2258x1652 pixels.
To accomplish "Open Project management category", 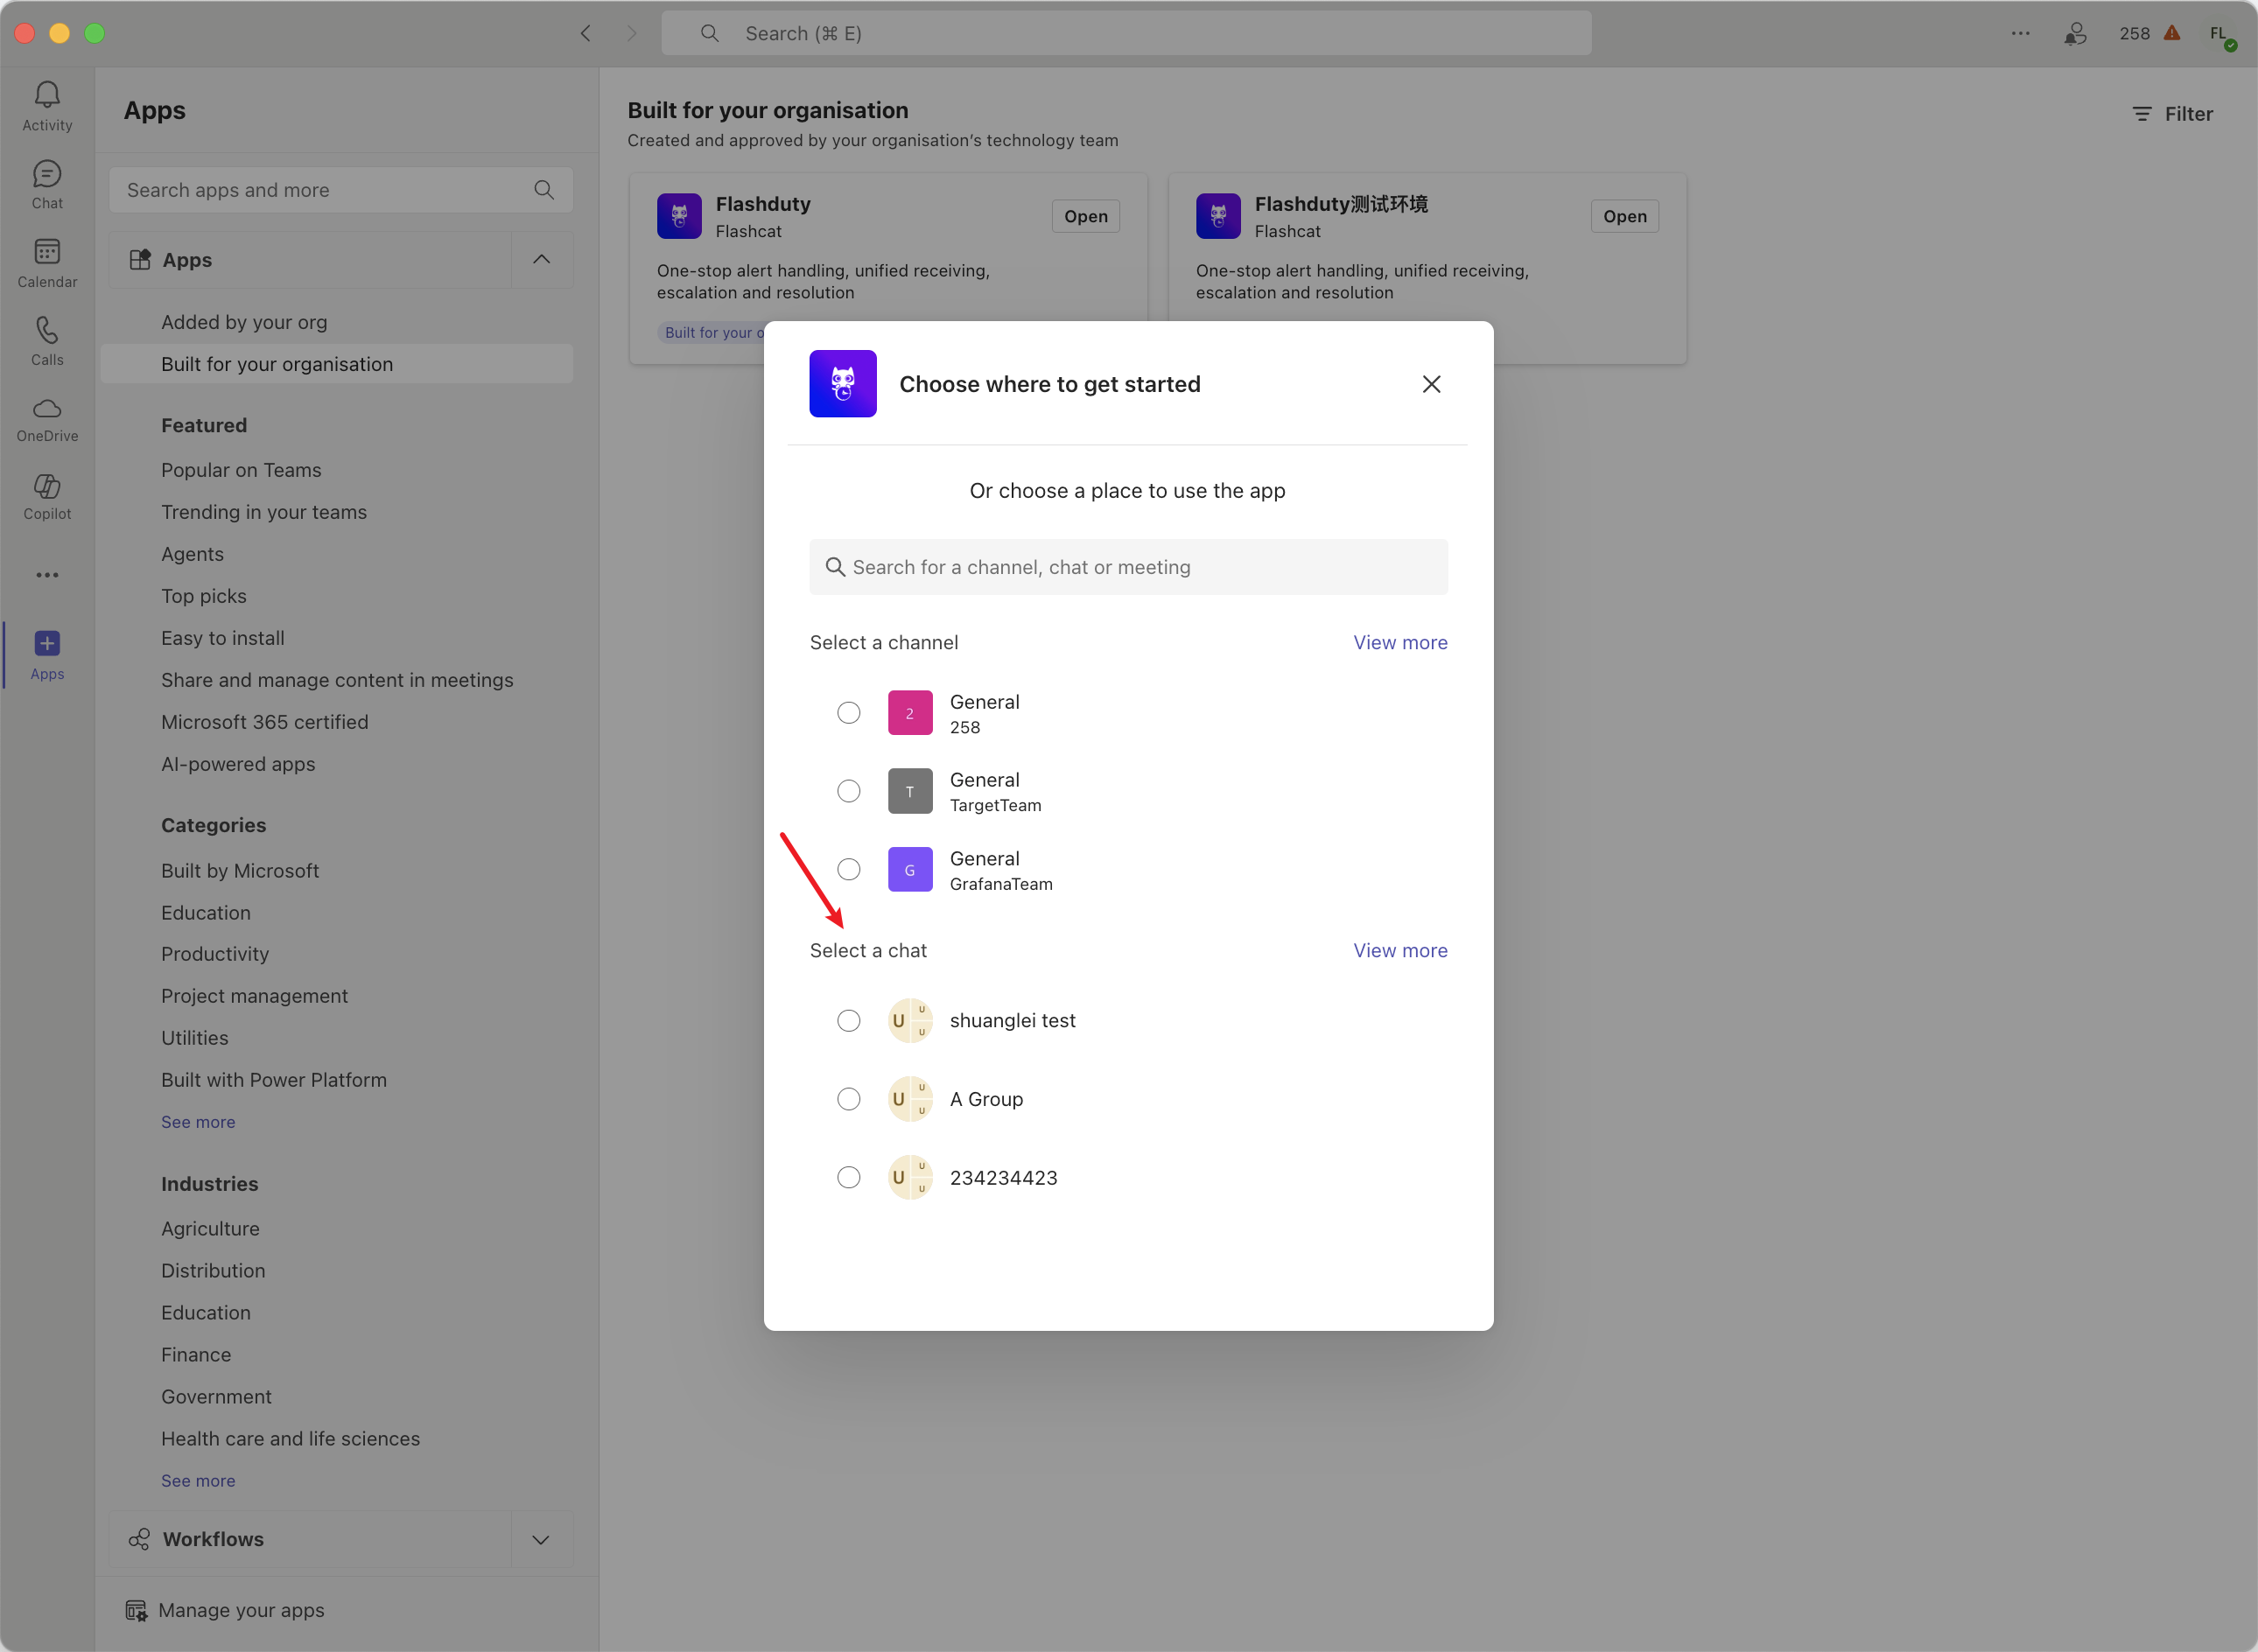I will click(x=254, y=996).
